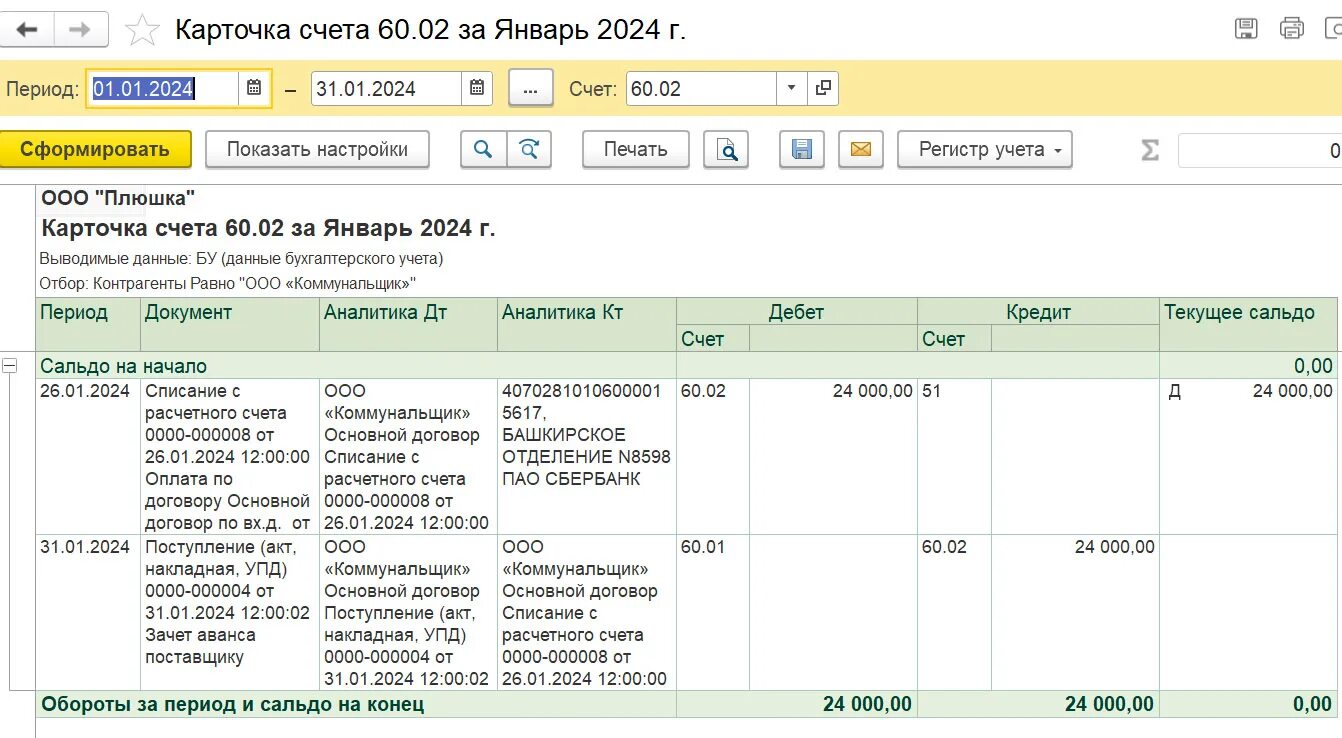Viewport: 1342px width, 738px height.
Task: Select the Кредит column header
Action: click(1039, 311)
